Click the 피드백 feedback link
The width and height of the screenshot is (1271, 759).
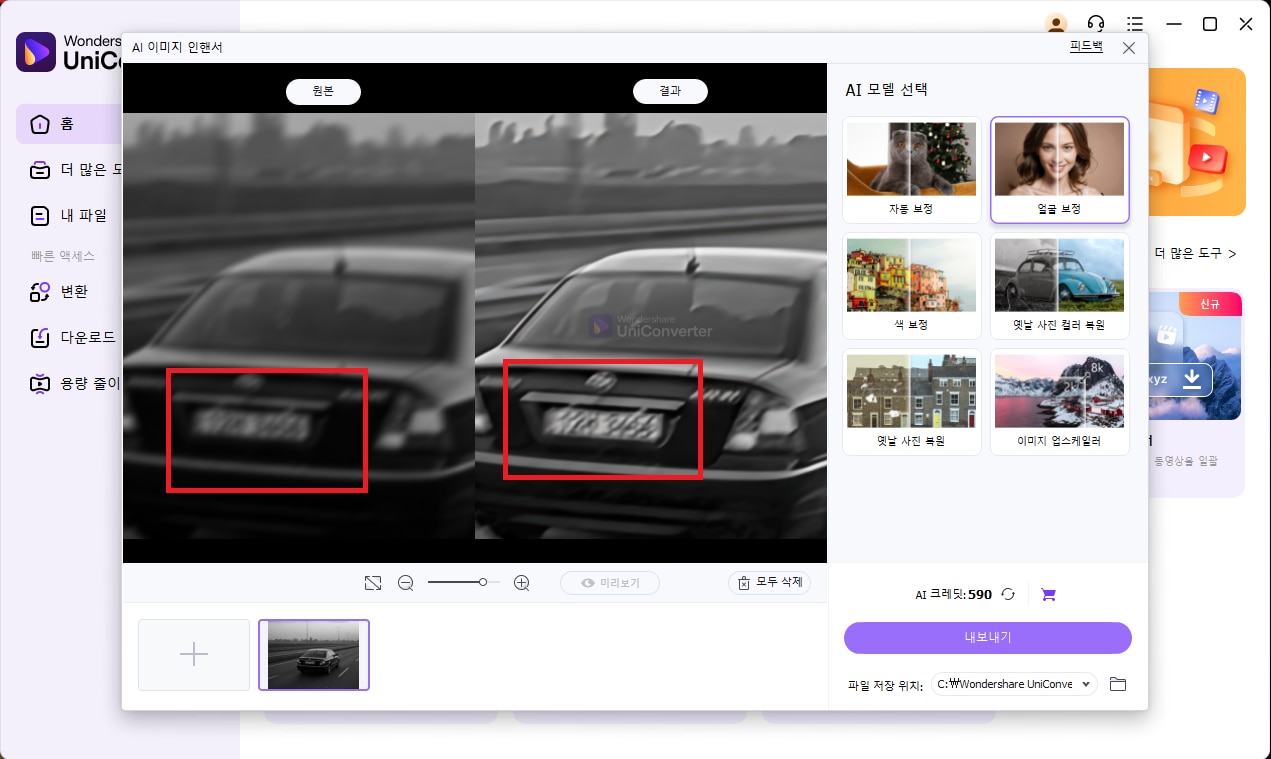(x=1086, y=47)
